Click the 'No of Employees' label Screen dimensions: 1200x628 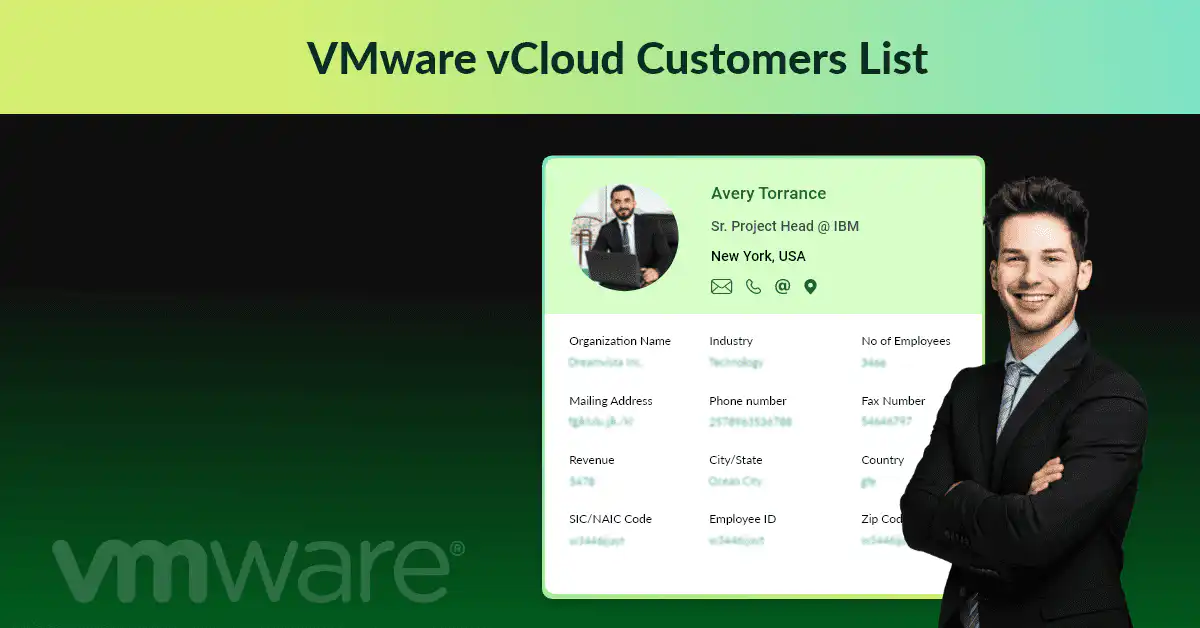click(906, 341)
